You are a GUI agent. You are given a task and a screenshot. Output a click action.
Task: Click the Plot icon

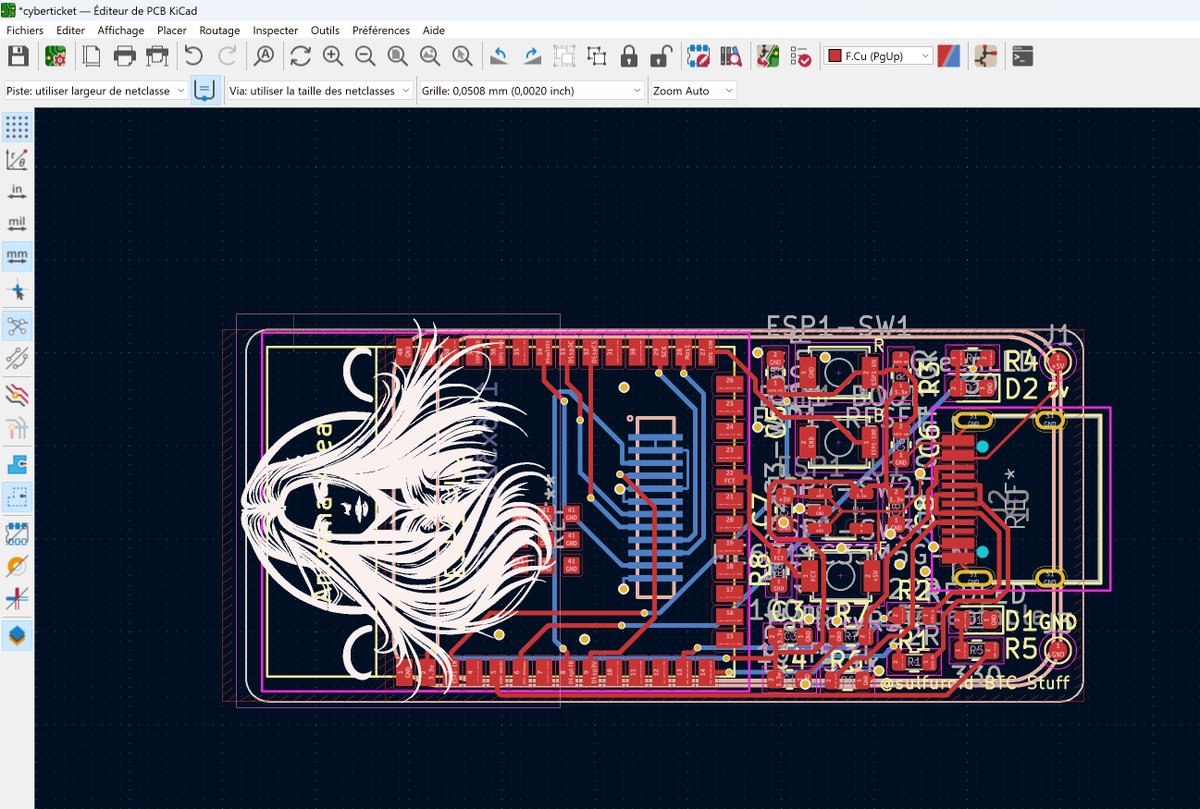pos(157,56)
